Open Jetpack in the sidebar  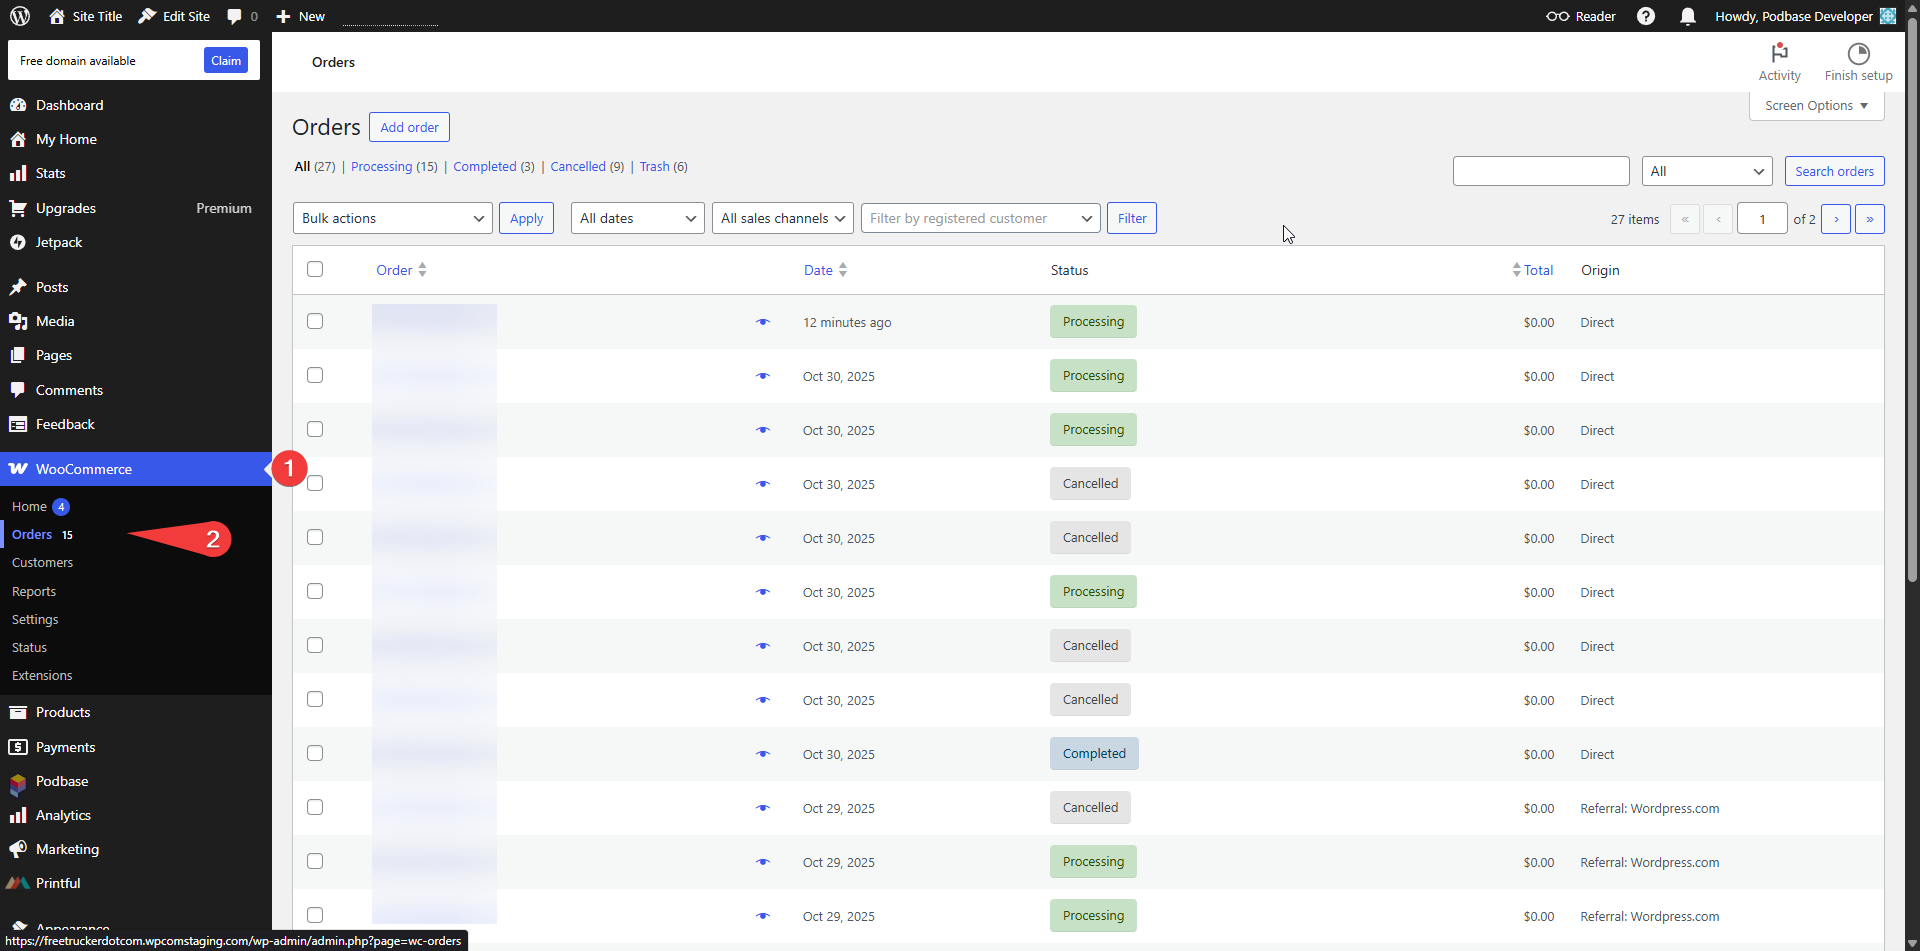point(59,242)
